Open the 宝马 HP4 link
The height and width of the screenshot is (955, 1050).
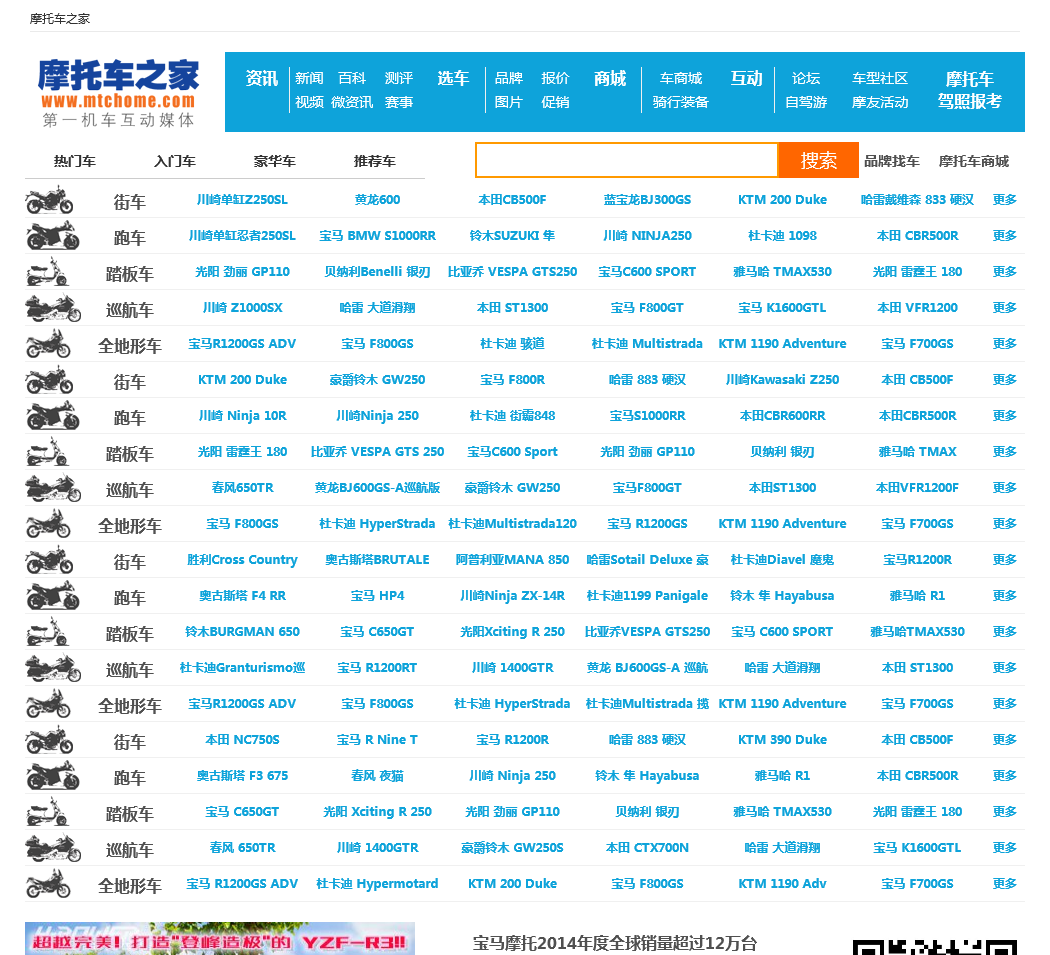tap(378, 596)
